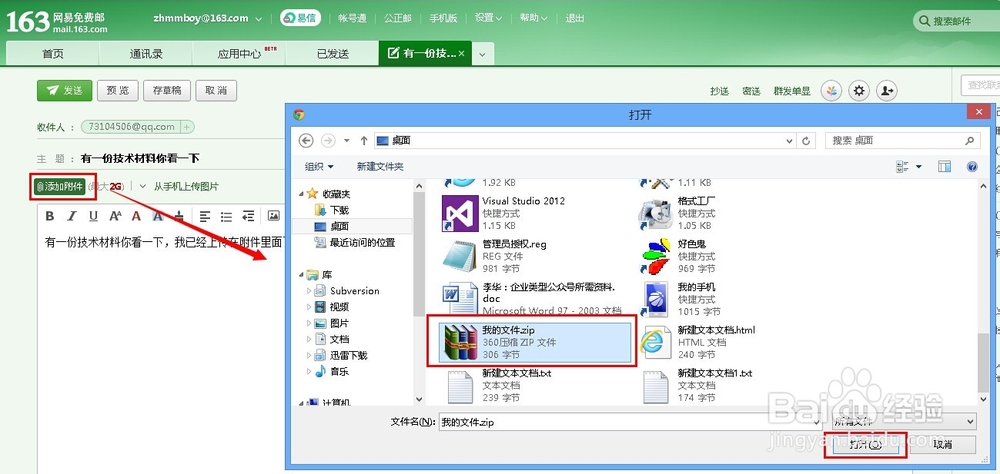
Task: Open the 应用中心 tab
Action: (239, 54)
